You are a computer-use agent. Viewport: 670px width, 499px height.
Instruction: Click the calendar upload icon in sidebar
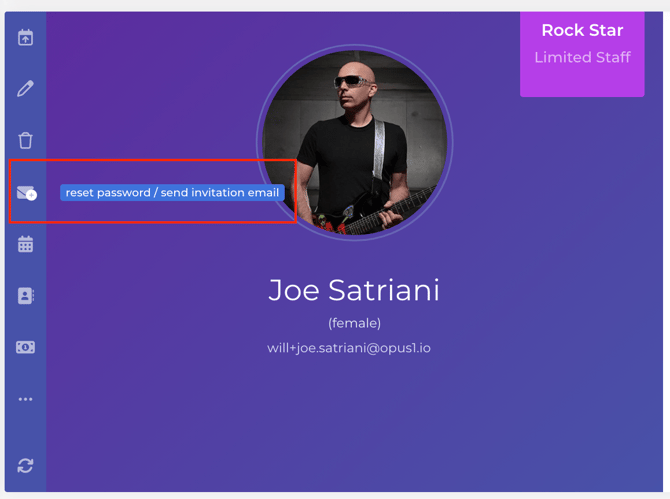point(25,37)
